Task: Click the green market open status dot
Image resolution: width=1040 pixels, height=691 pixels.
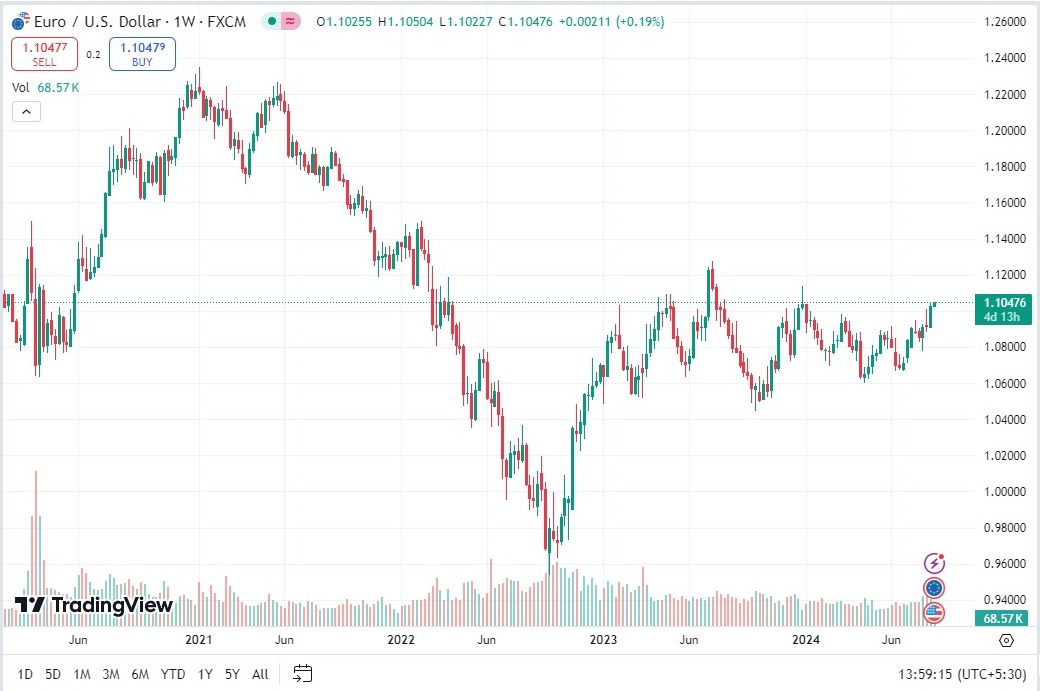Action: [x=272, y=21]
